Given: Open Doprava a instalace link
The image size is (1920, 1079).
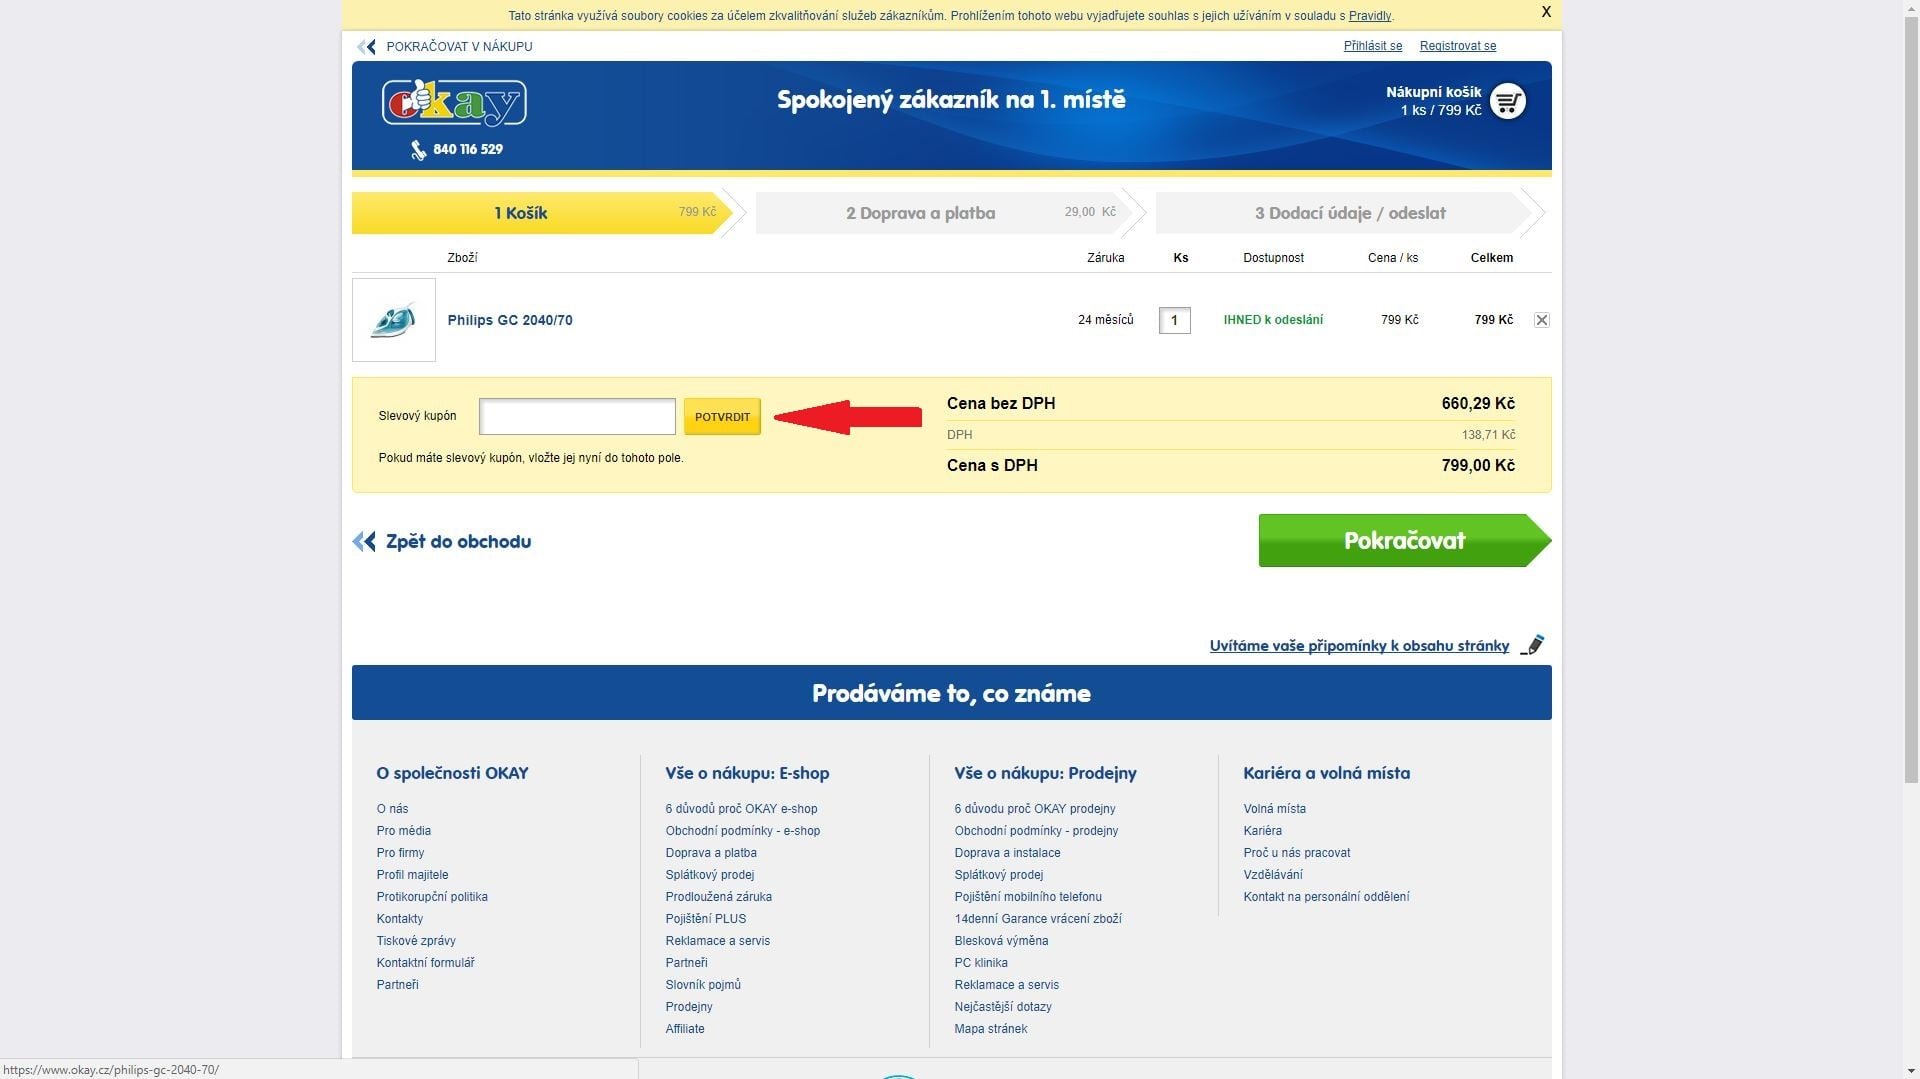Looking at the screenshot, I should pos(1007,853).
